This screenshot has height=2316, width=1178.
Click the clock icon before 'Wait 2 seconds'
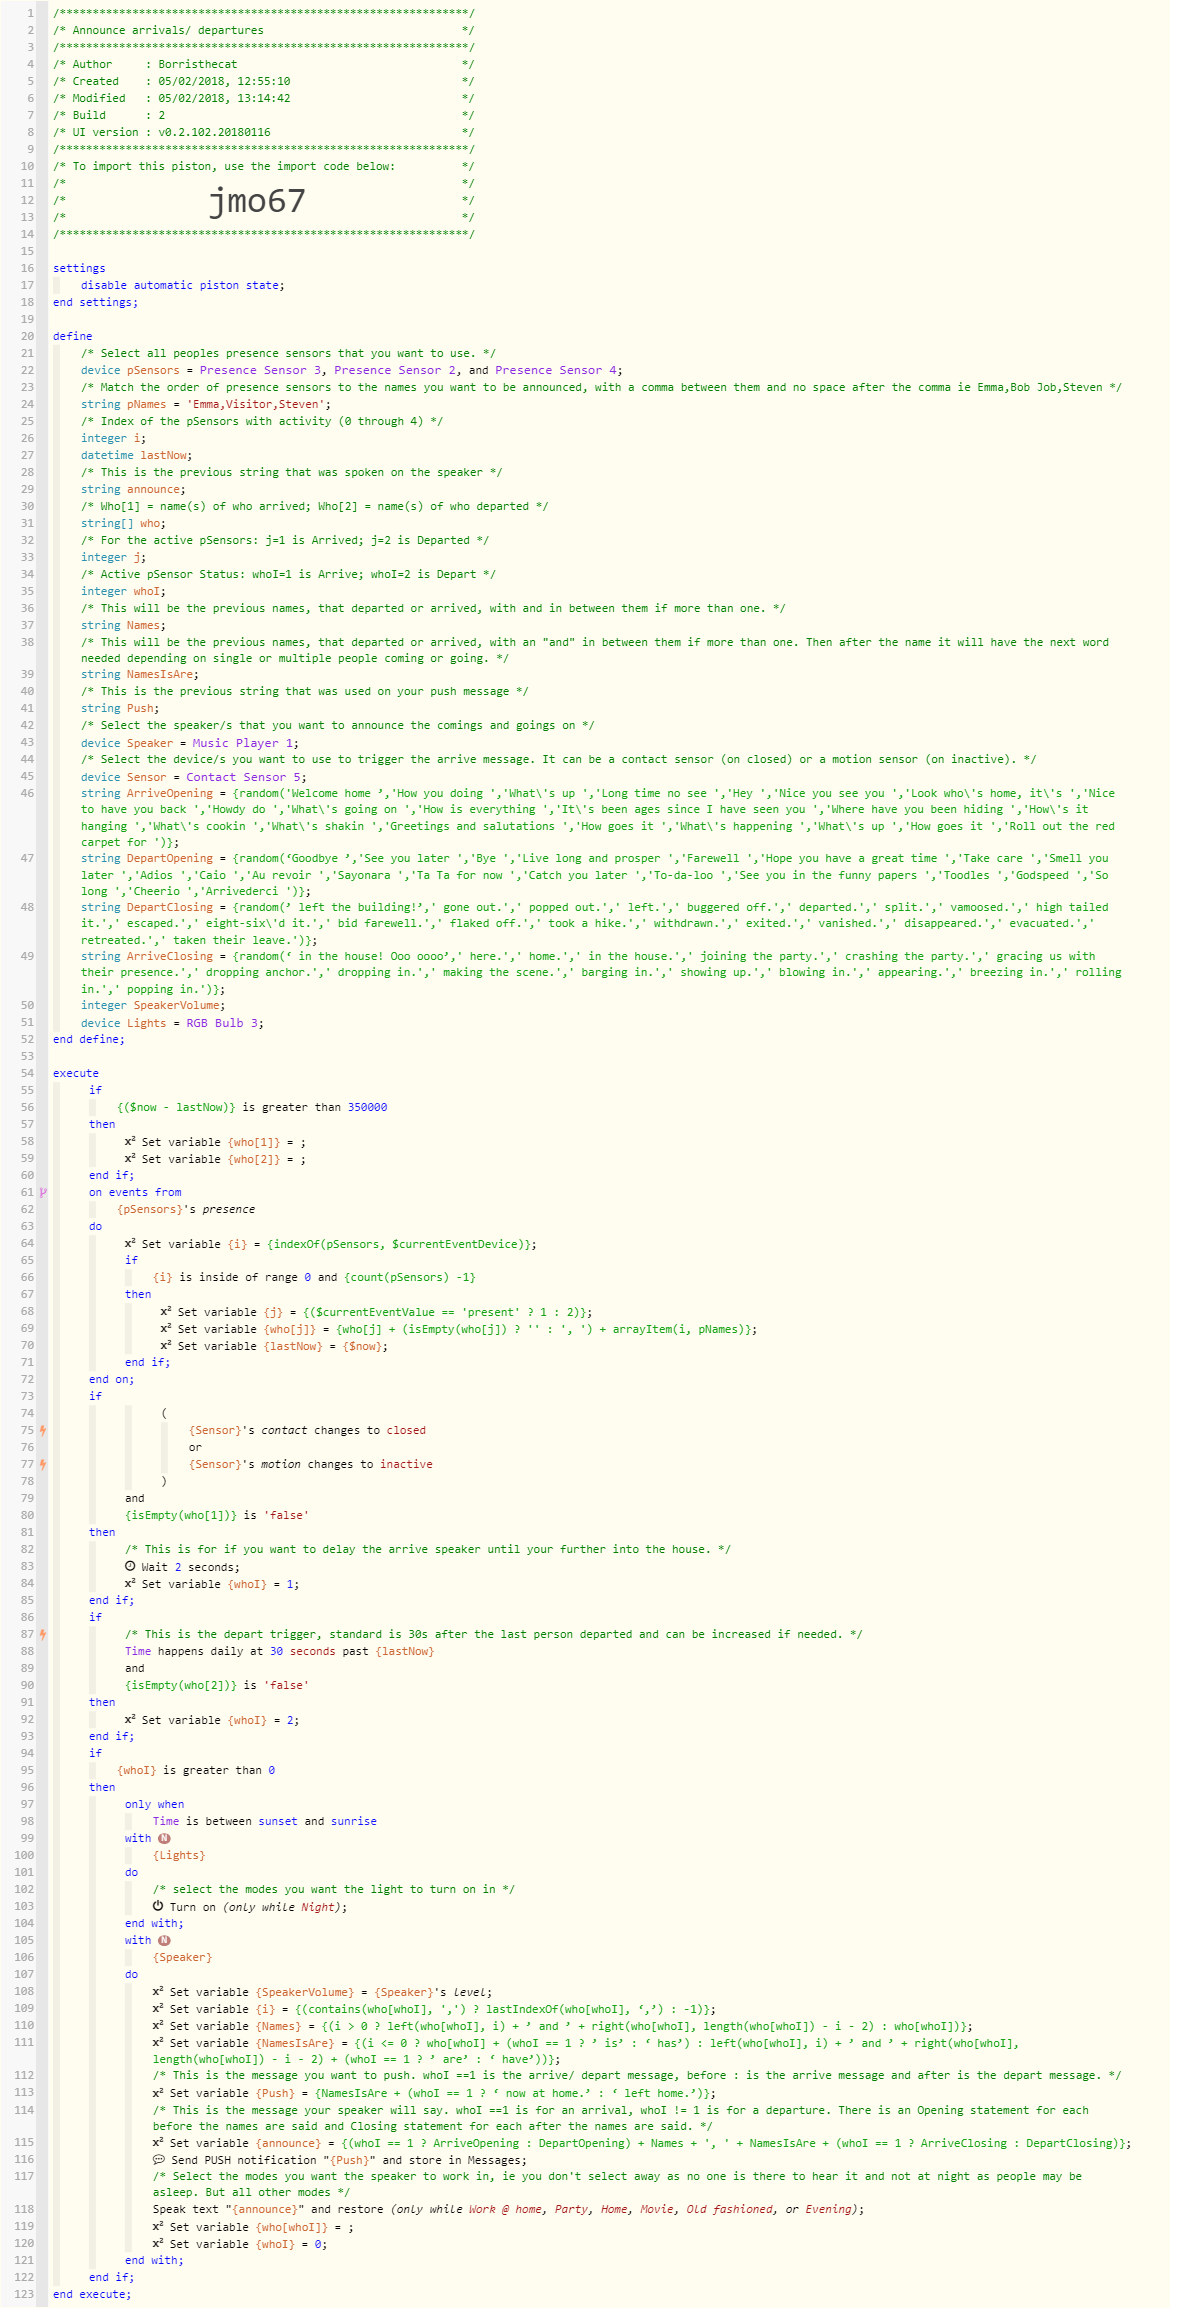pyautogui.click(x=130, y=1566)
